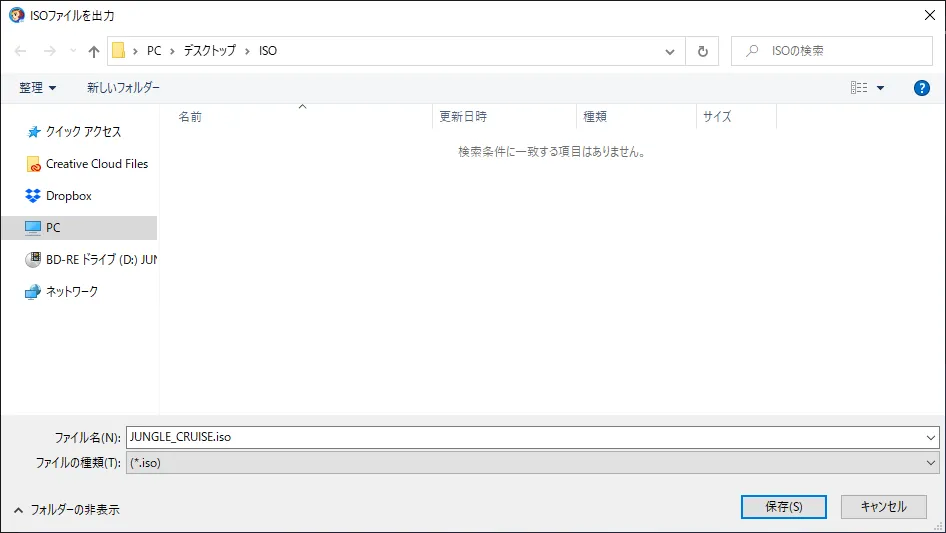Screen dimensions: 946x533
Task: Open help with the question mark icon
Action: coord(921,88)
